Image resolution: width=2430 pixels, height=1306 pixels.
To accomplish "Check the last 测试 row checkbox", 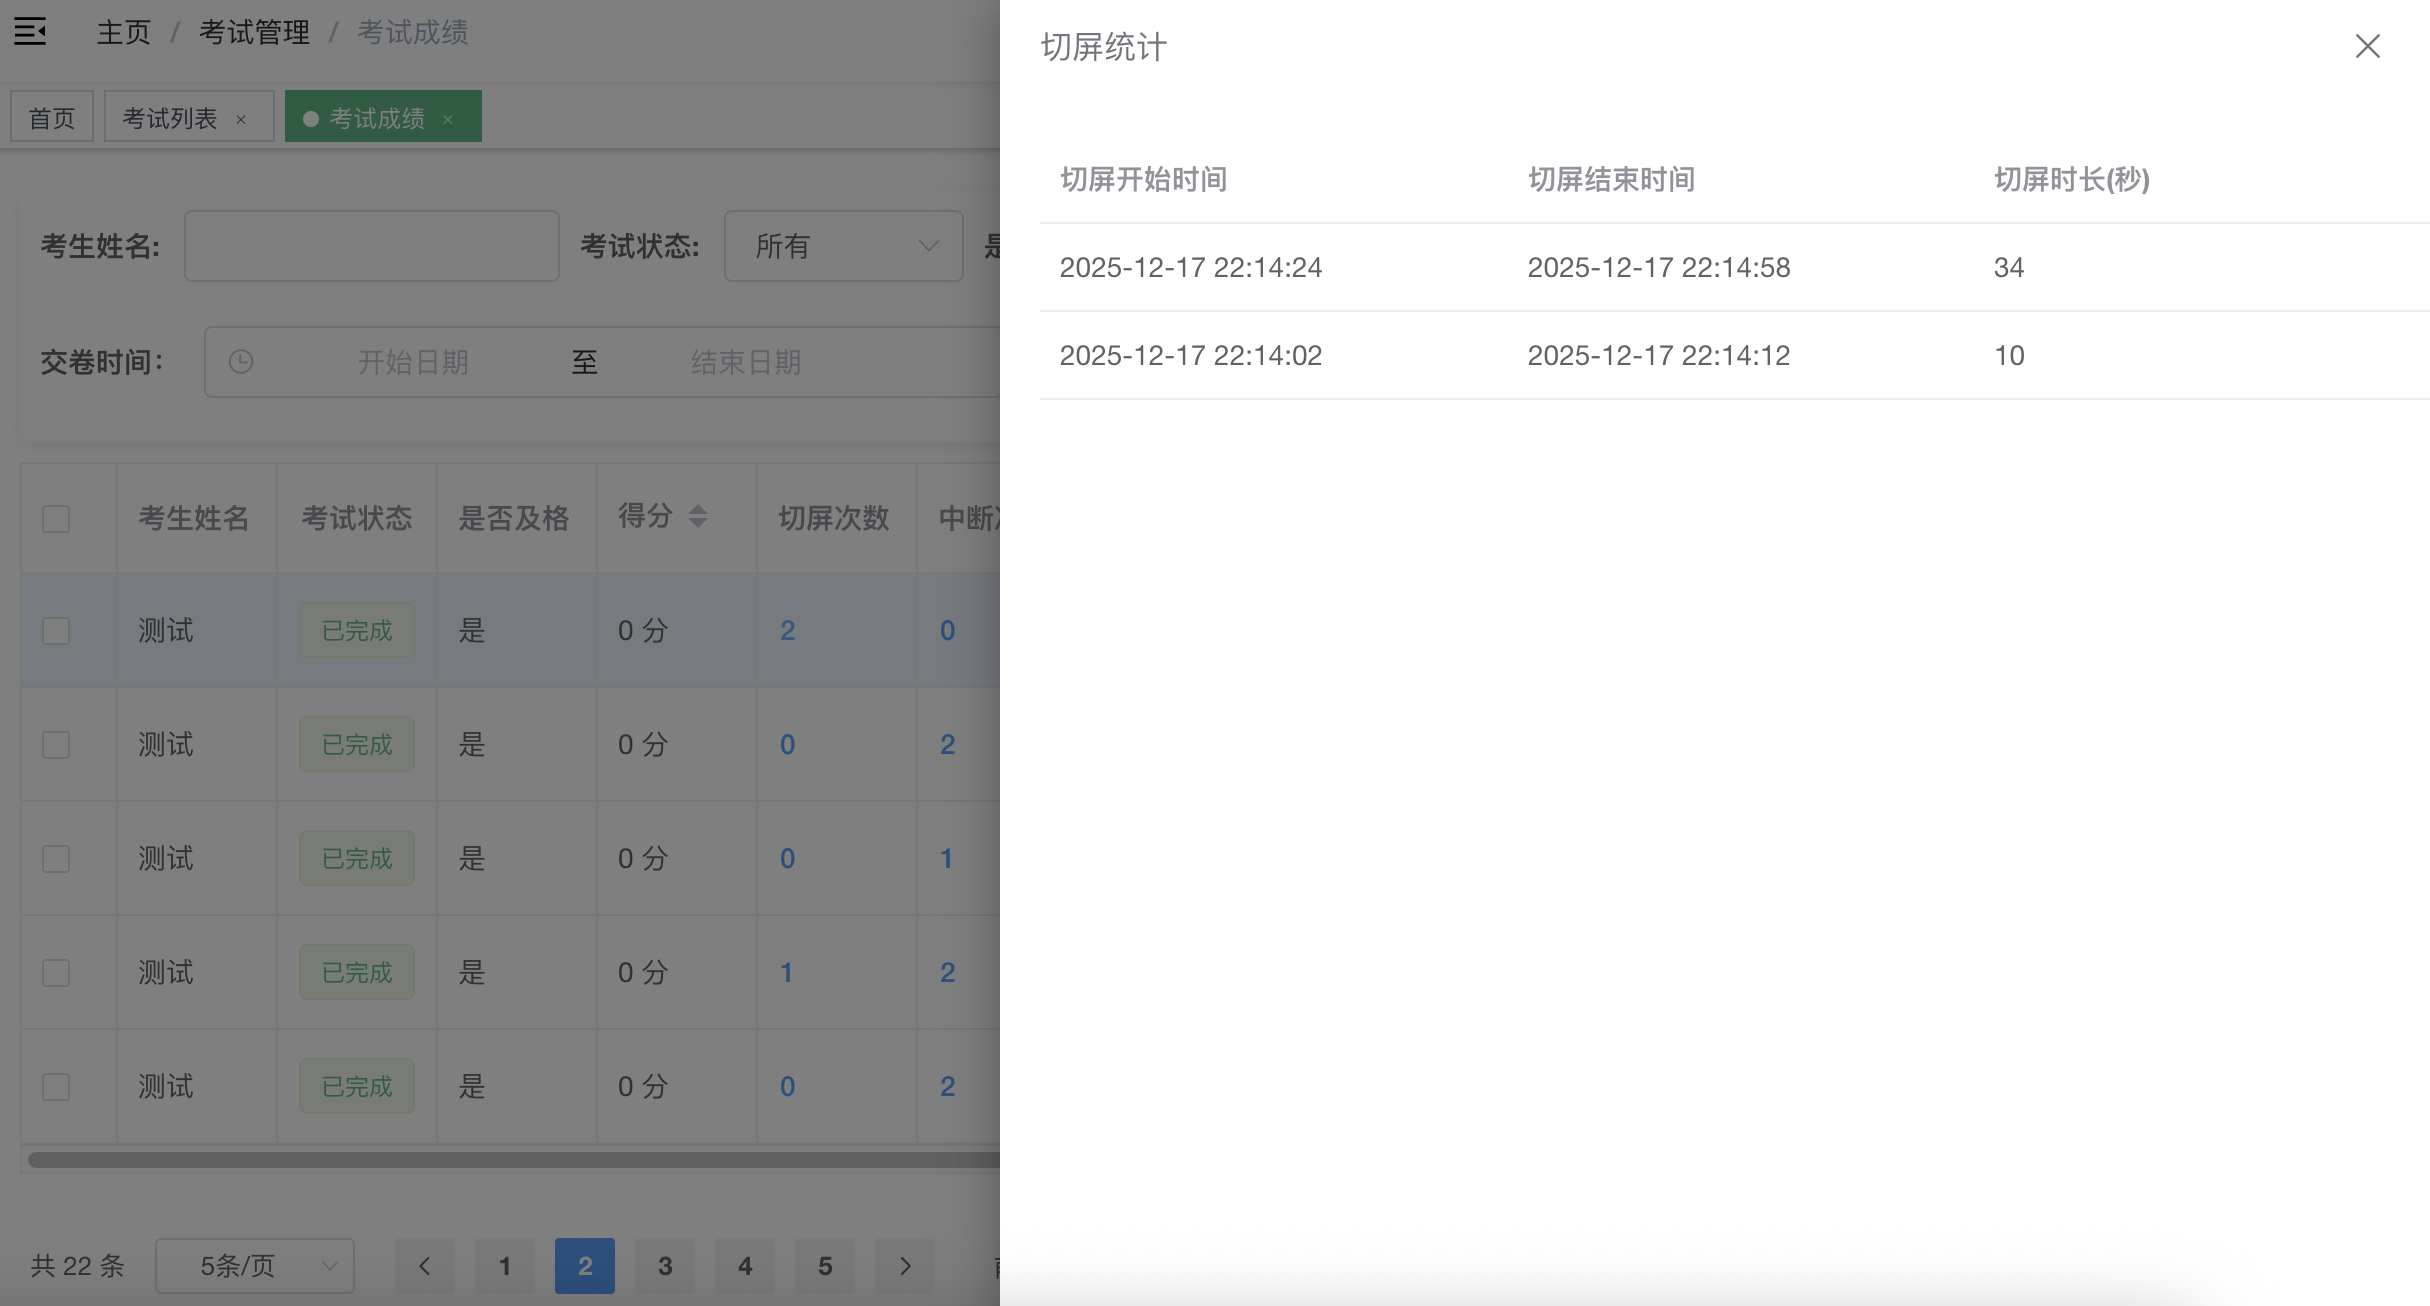I will click(55, 1086).
